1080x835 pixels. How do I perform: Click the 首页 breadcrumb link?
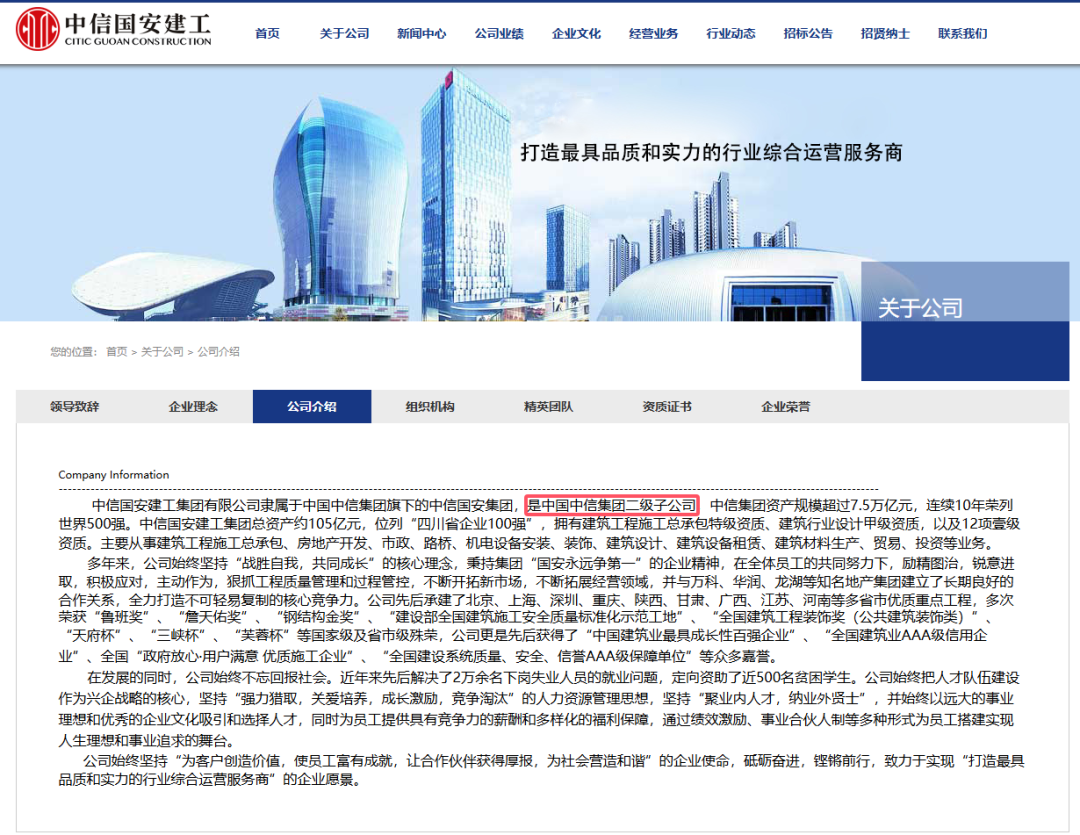click(x=116, y=351)
